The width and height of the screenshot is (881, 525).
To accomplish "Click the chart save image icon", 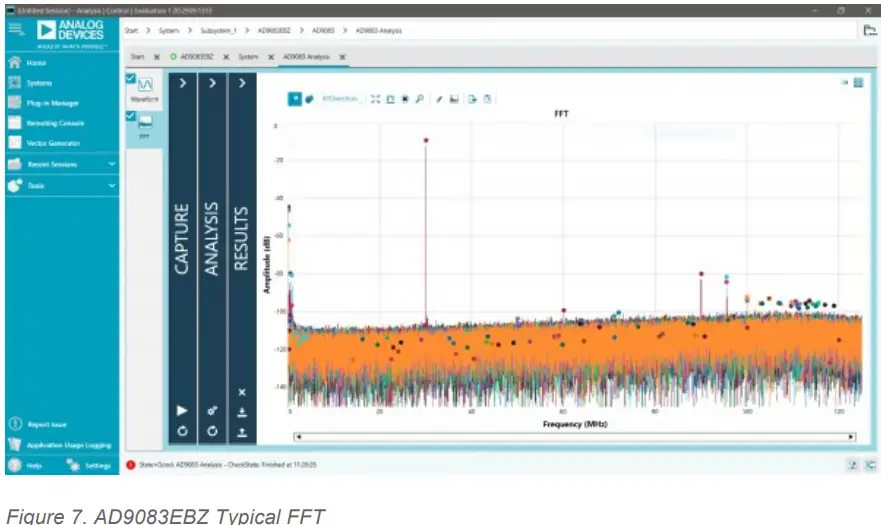I will point(454,99).
